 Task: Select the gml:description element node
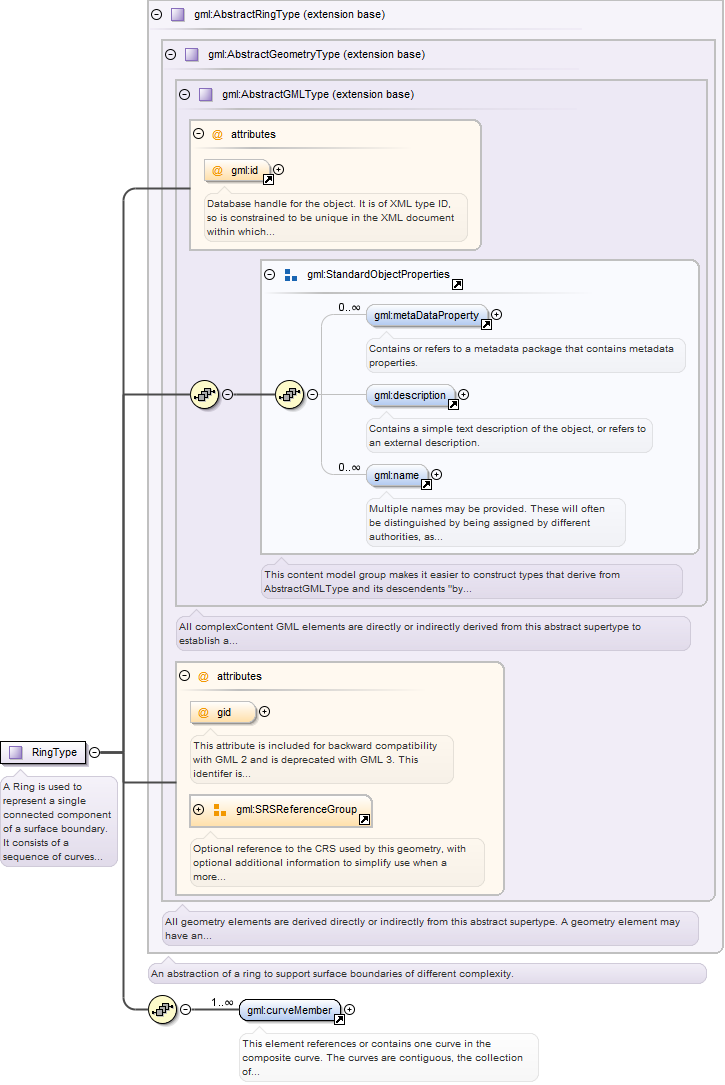[x=411, y=395]
